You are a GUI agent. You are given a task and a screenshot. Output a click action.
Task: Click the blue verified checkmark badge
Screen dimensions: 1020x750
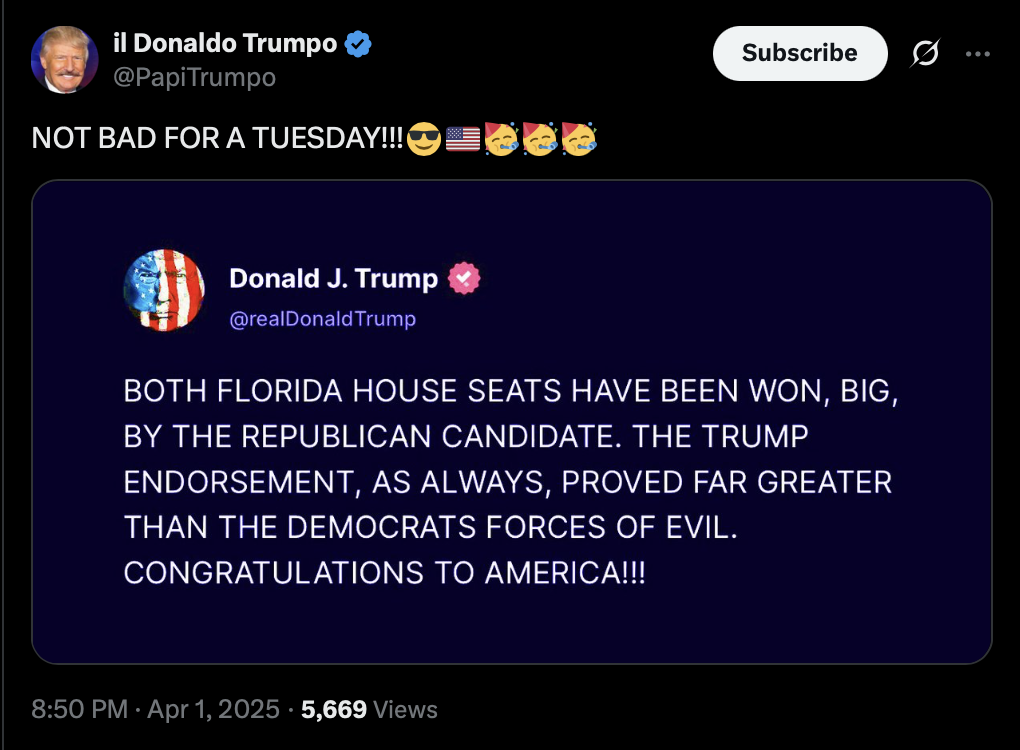(359, 44)
